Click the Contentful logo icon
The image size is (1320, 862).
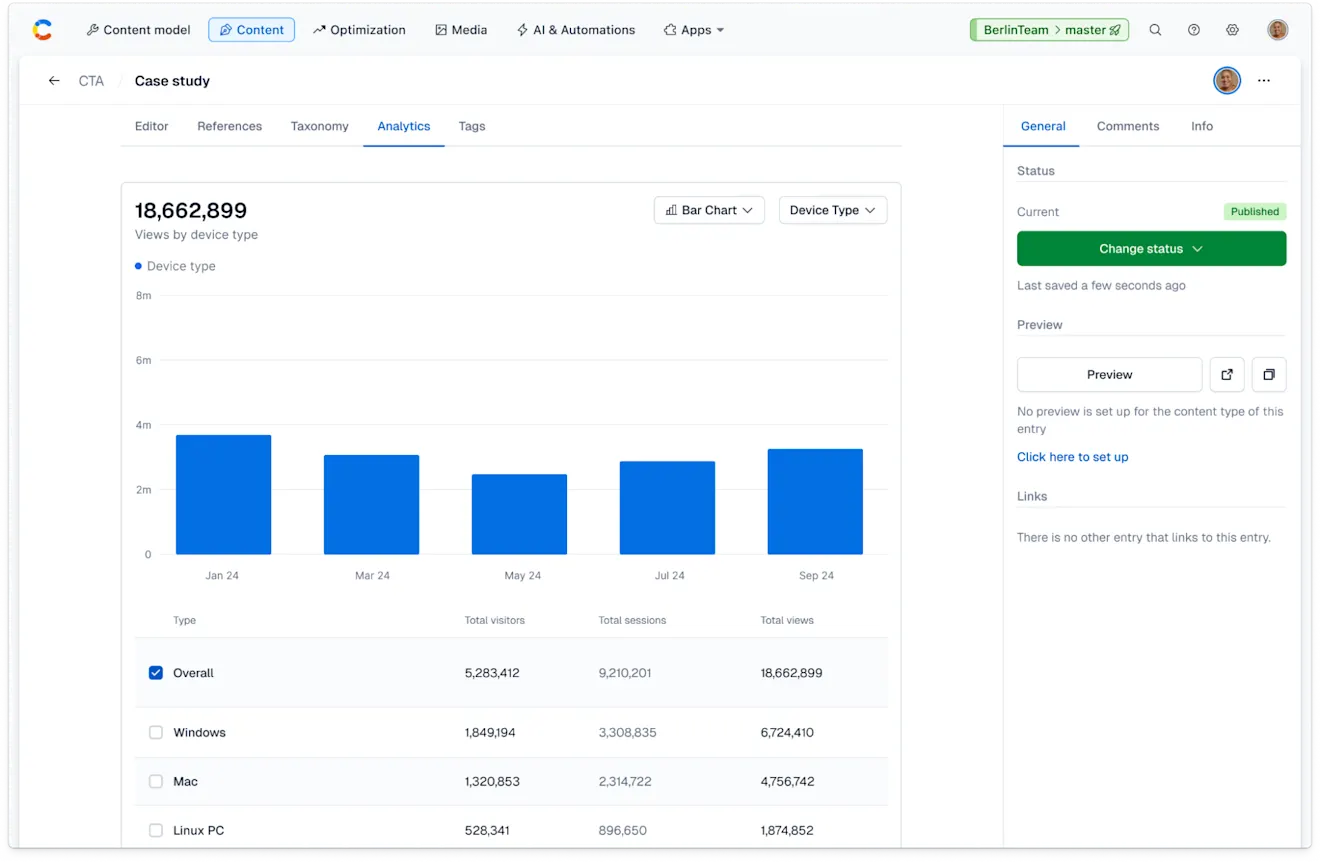[x=42, y=30]
